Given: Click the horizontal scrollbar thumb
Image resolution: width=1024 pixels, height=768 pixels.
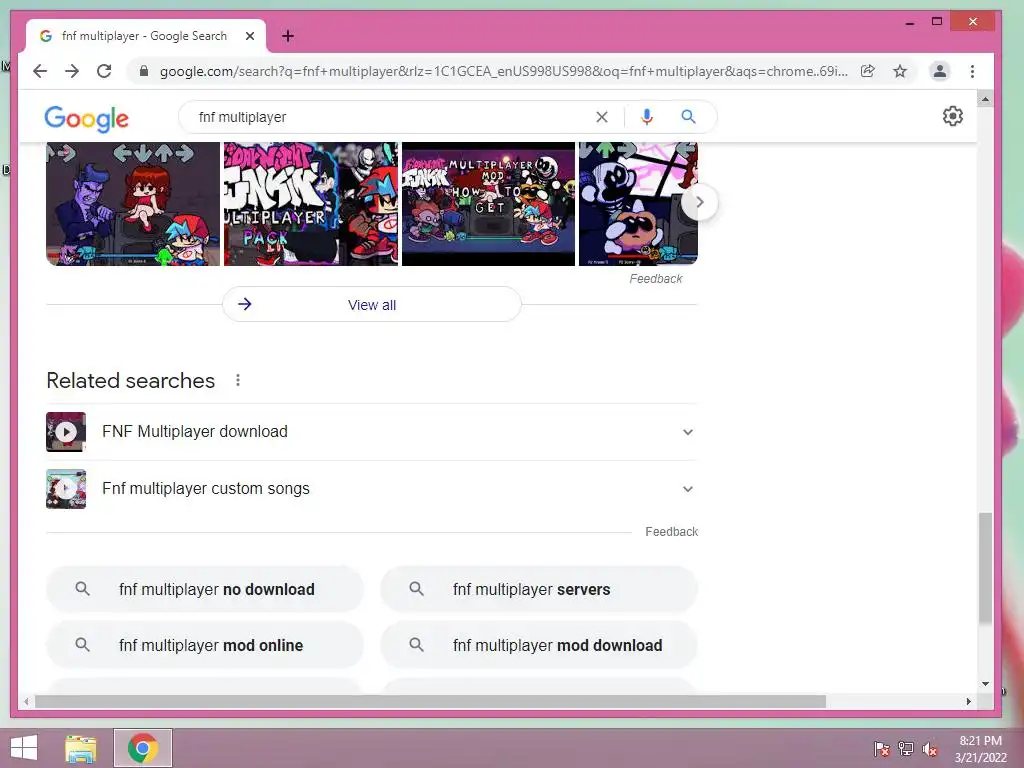Looking at the screenshot, I should click(x=430, y=701).
